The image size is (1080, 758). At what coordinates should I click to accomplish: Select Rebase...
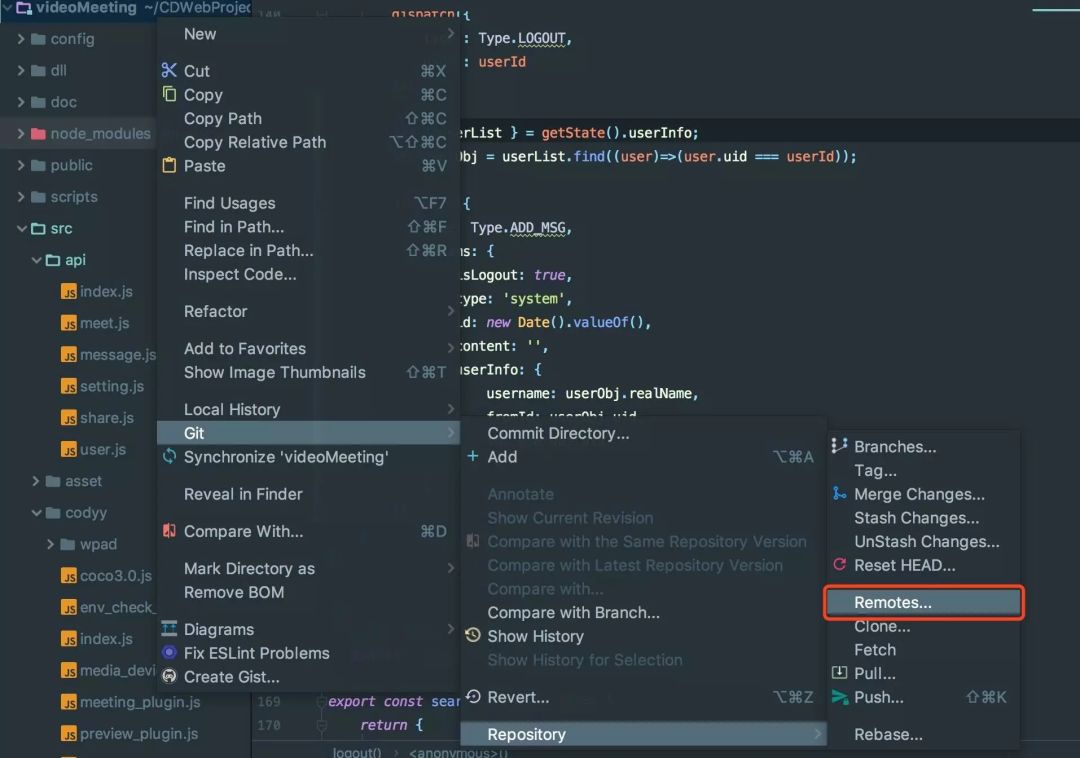[924, 734]
